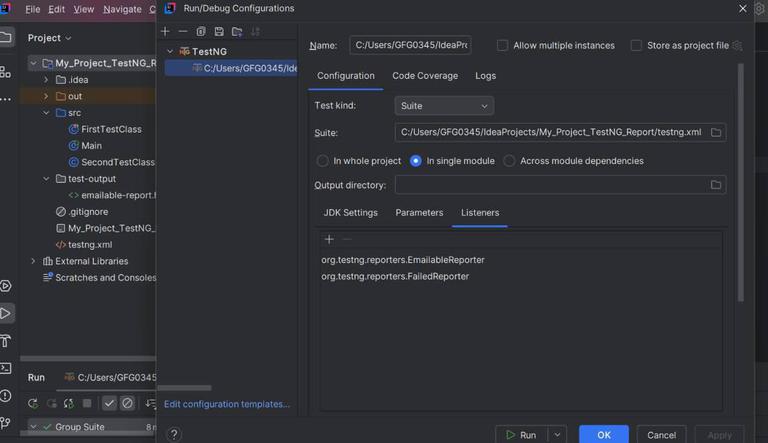Collapse the test-output folder
768x443 pixels.
click(46, 178)
